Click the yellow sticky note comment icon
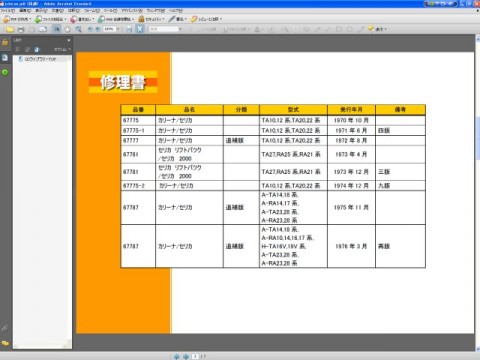The width and height of the screenshot is (480, 360). (370, 29)
